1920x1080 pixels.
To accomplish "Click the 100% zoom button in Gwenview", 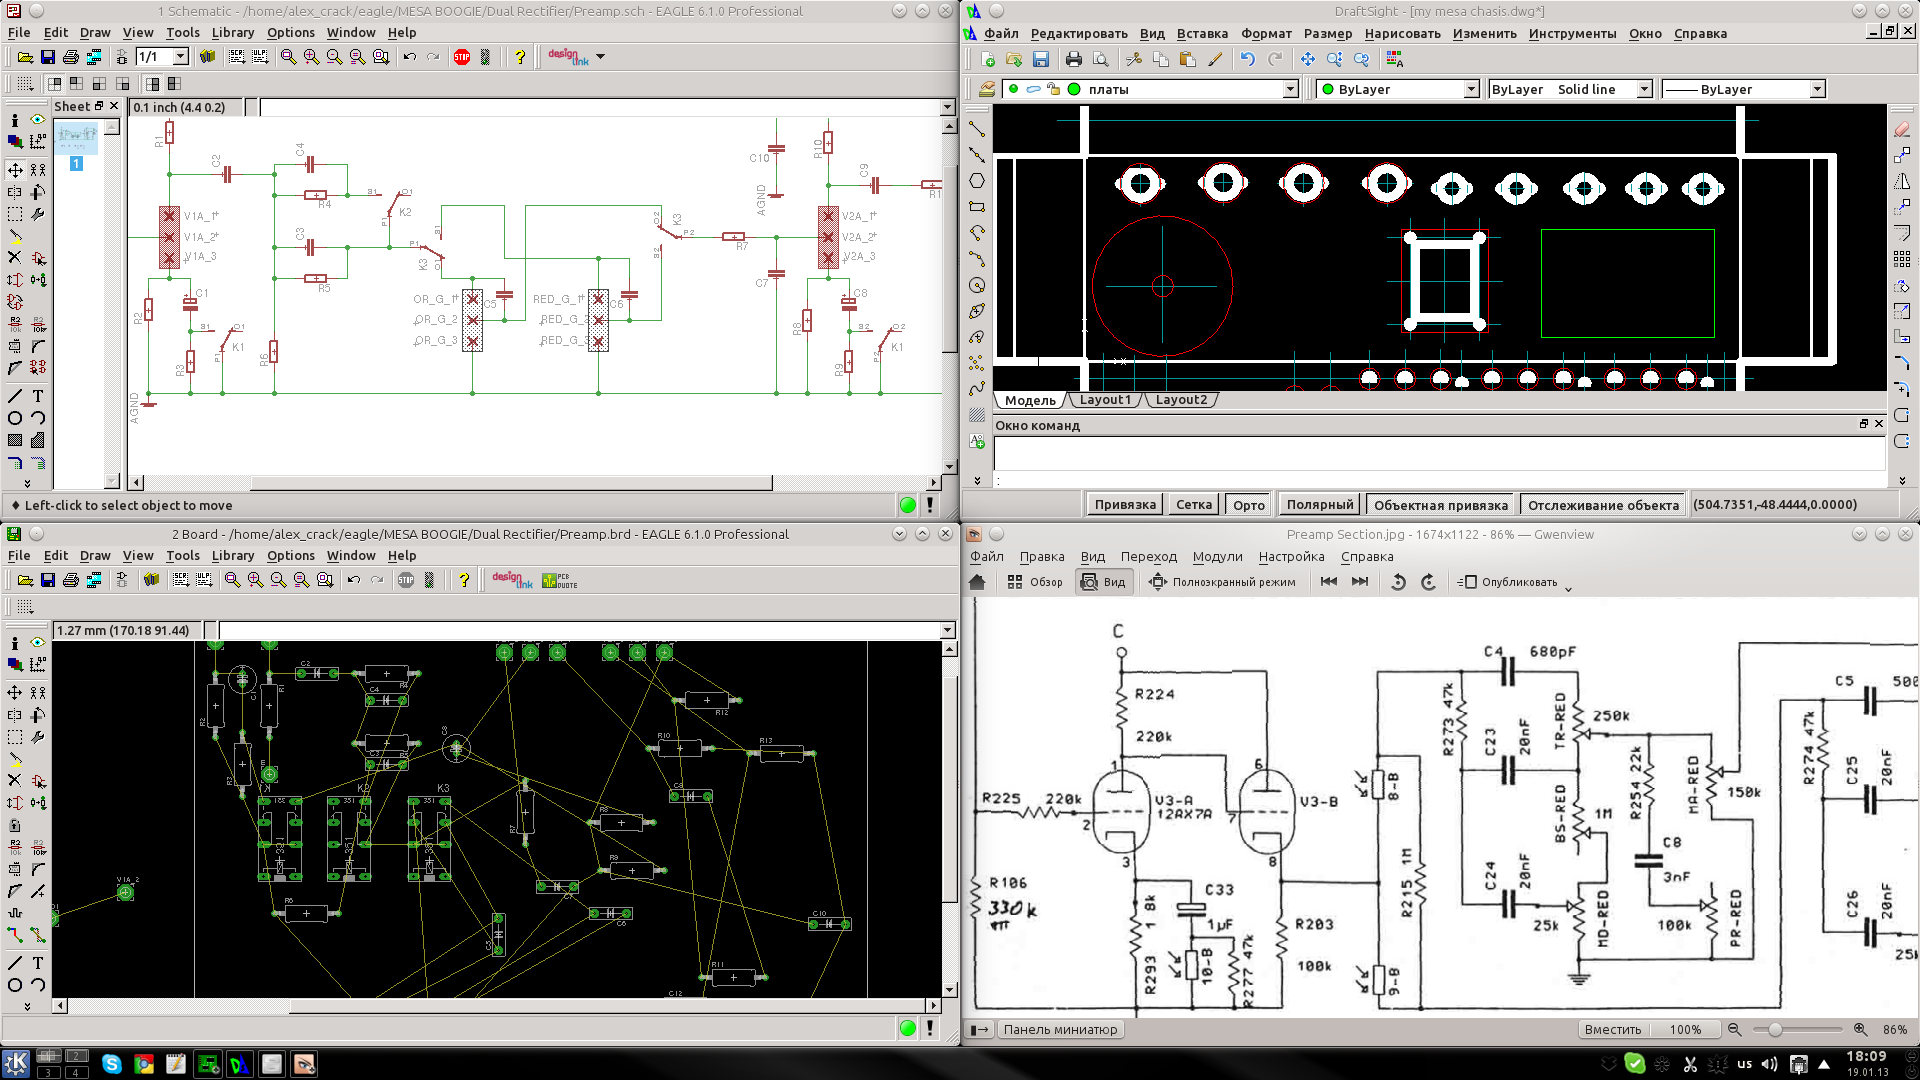I will click(x=1685, y=1029).
